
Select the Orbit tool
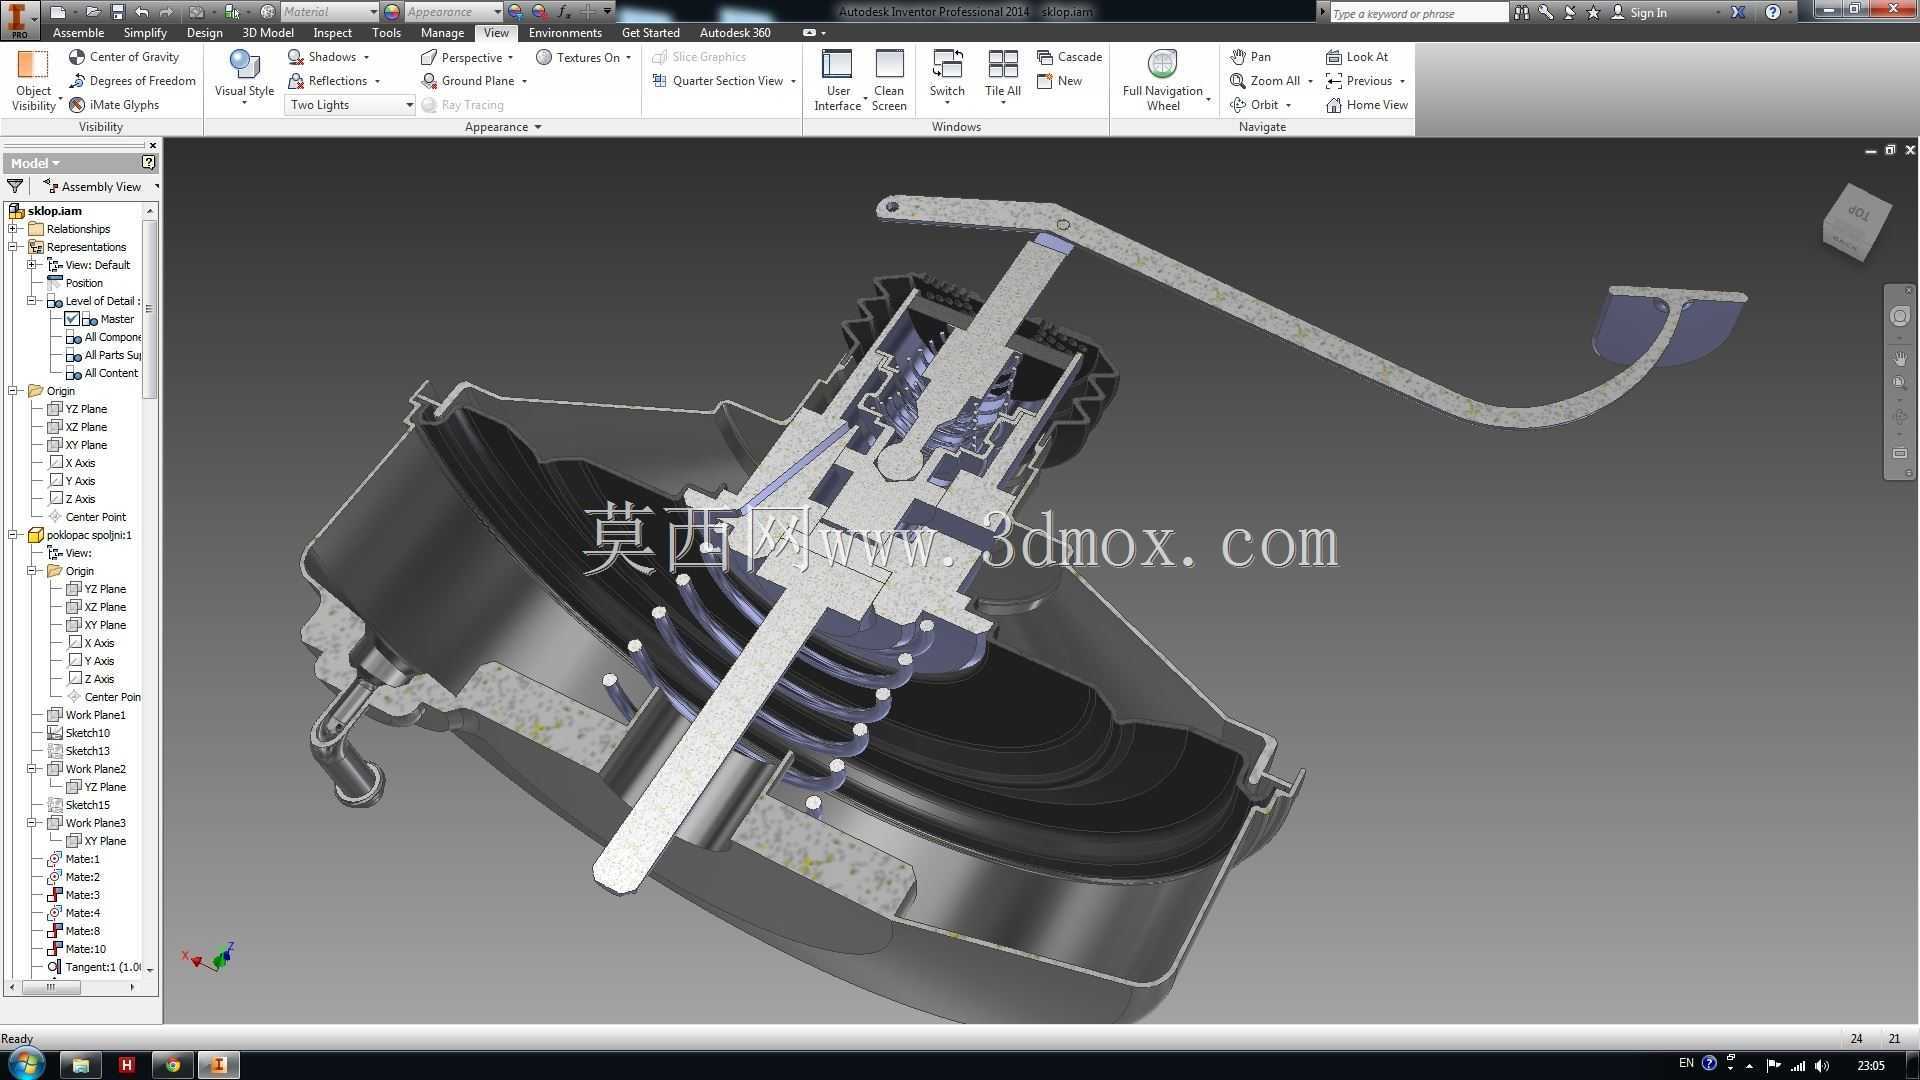pos(1254,105)
